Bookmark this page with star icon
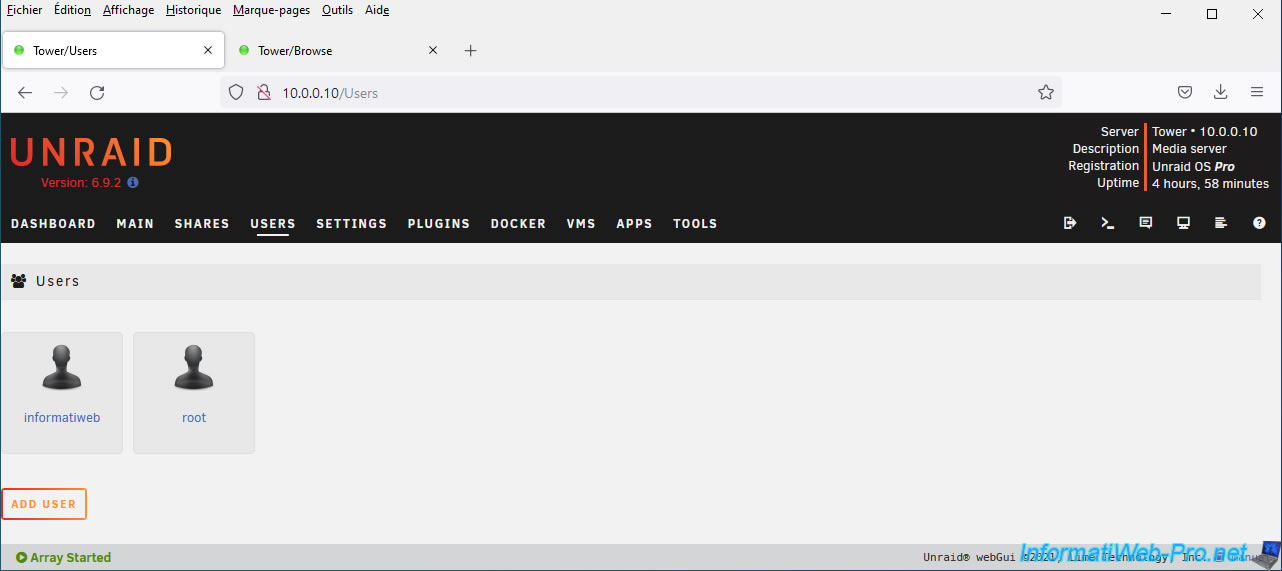Screen dimensions: 1282x571 pyautogui.click(x=1046, y=93)
